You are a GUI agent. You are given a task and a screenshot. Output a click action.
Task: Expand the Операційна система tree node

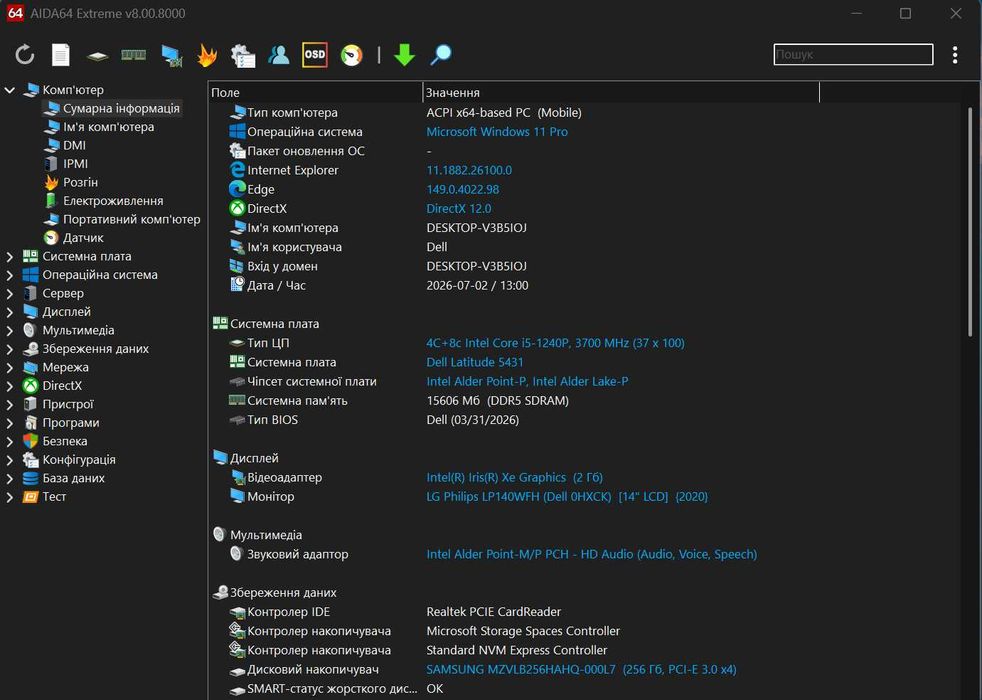(x=9, y=275)
